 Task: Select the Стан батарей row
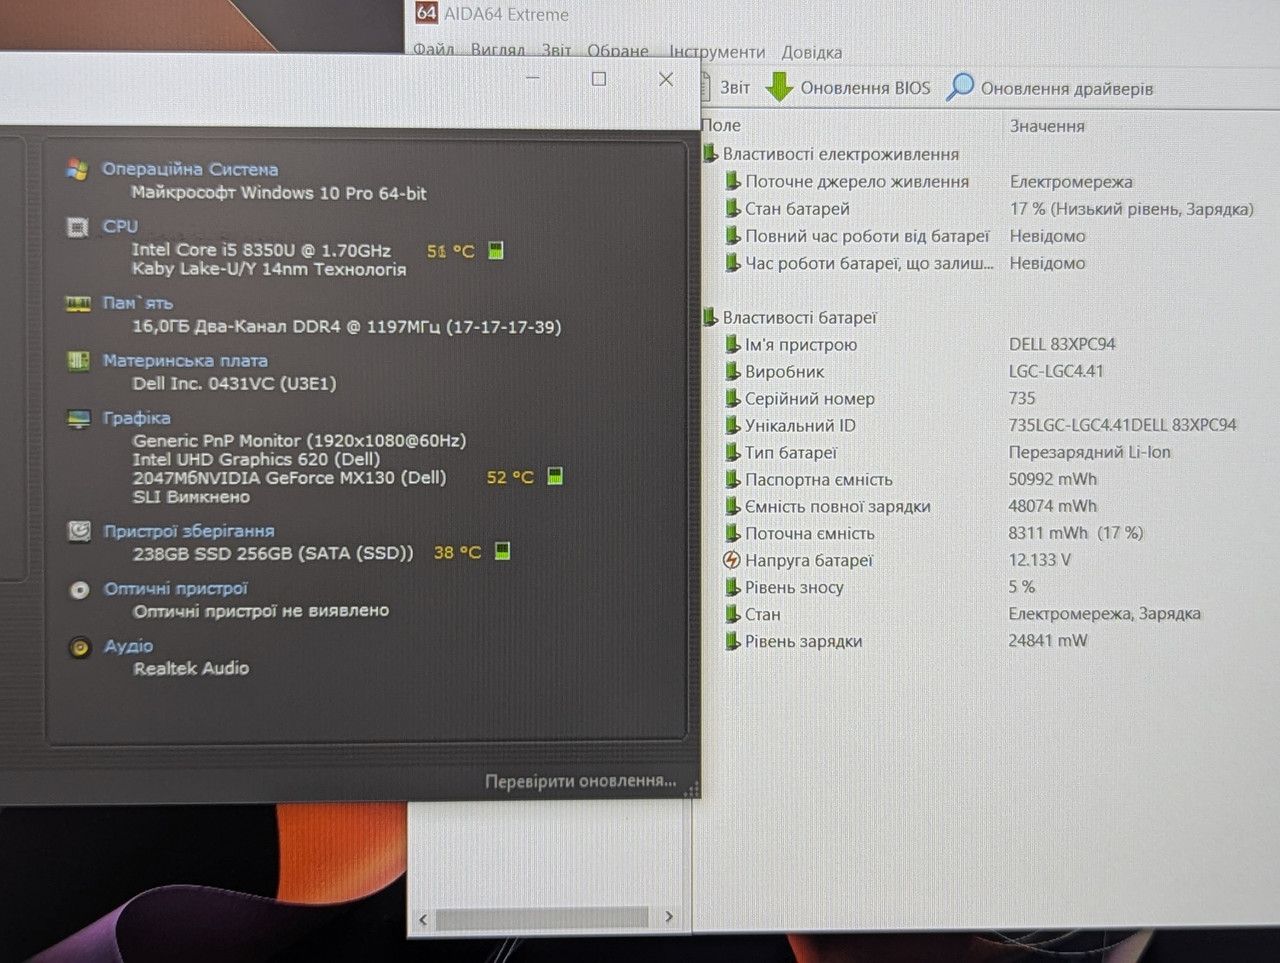coord(990,208)
